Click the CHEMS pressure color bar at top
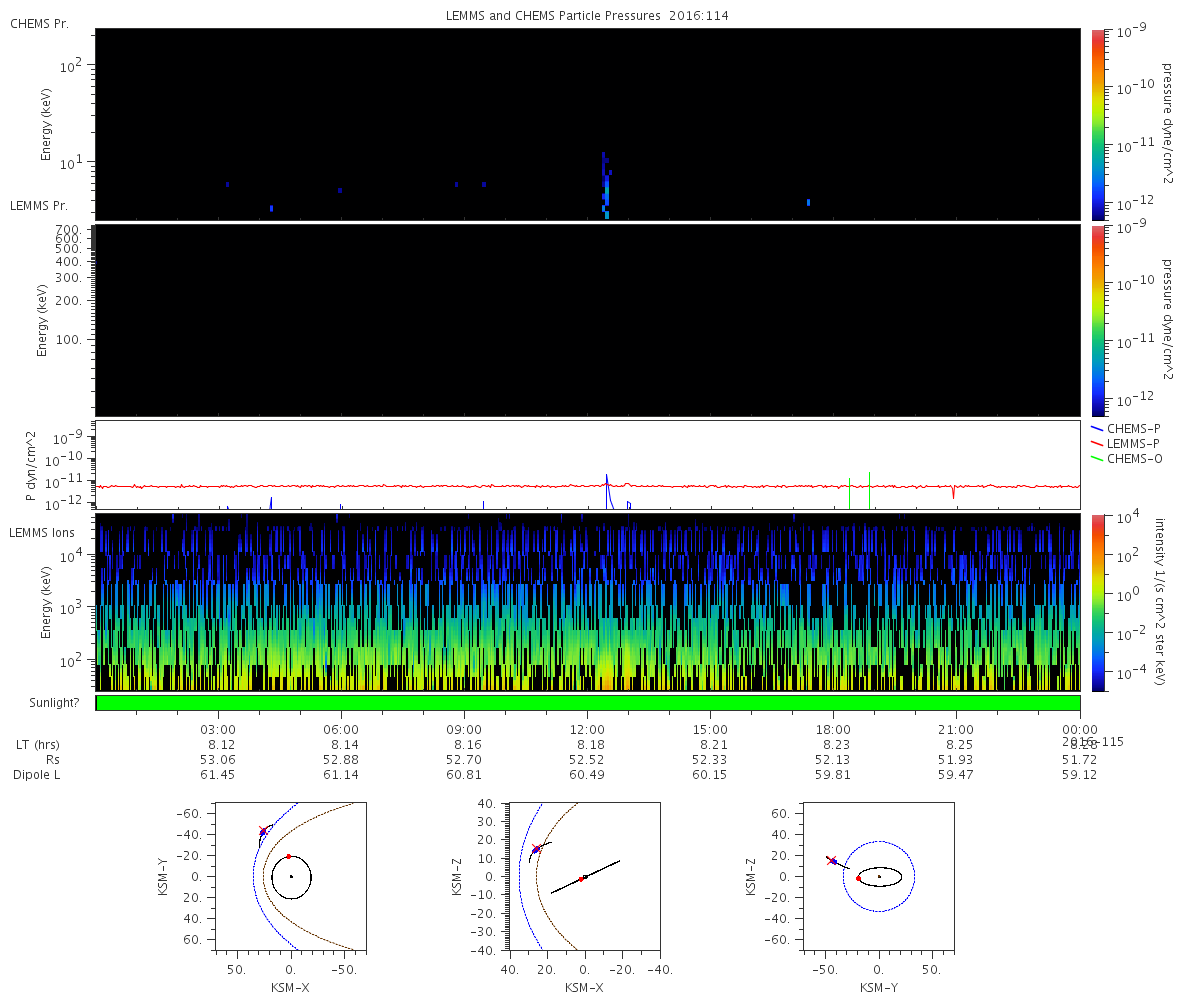This screenshot has width=1200, height=1000. coord(1097,124)
